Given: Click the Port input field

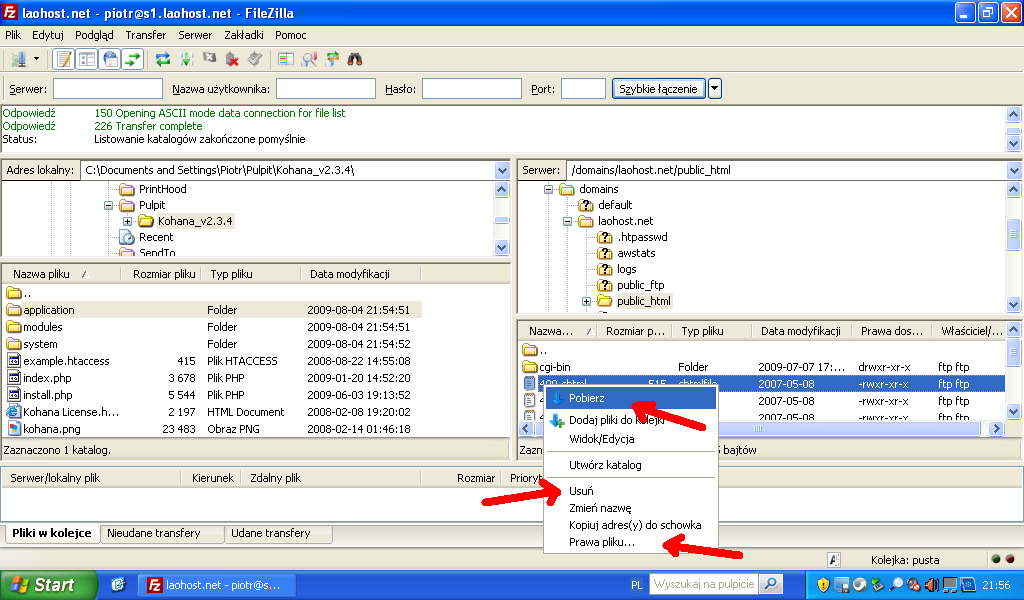Looking at the screenshot, I should [x=583, y=89].
